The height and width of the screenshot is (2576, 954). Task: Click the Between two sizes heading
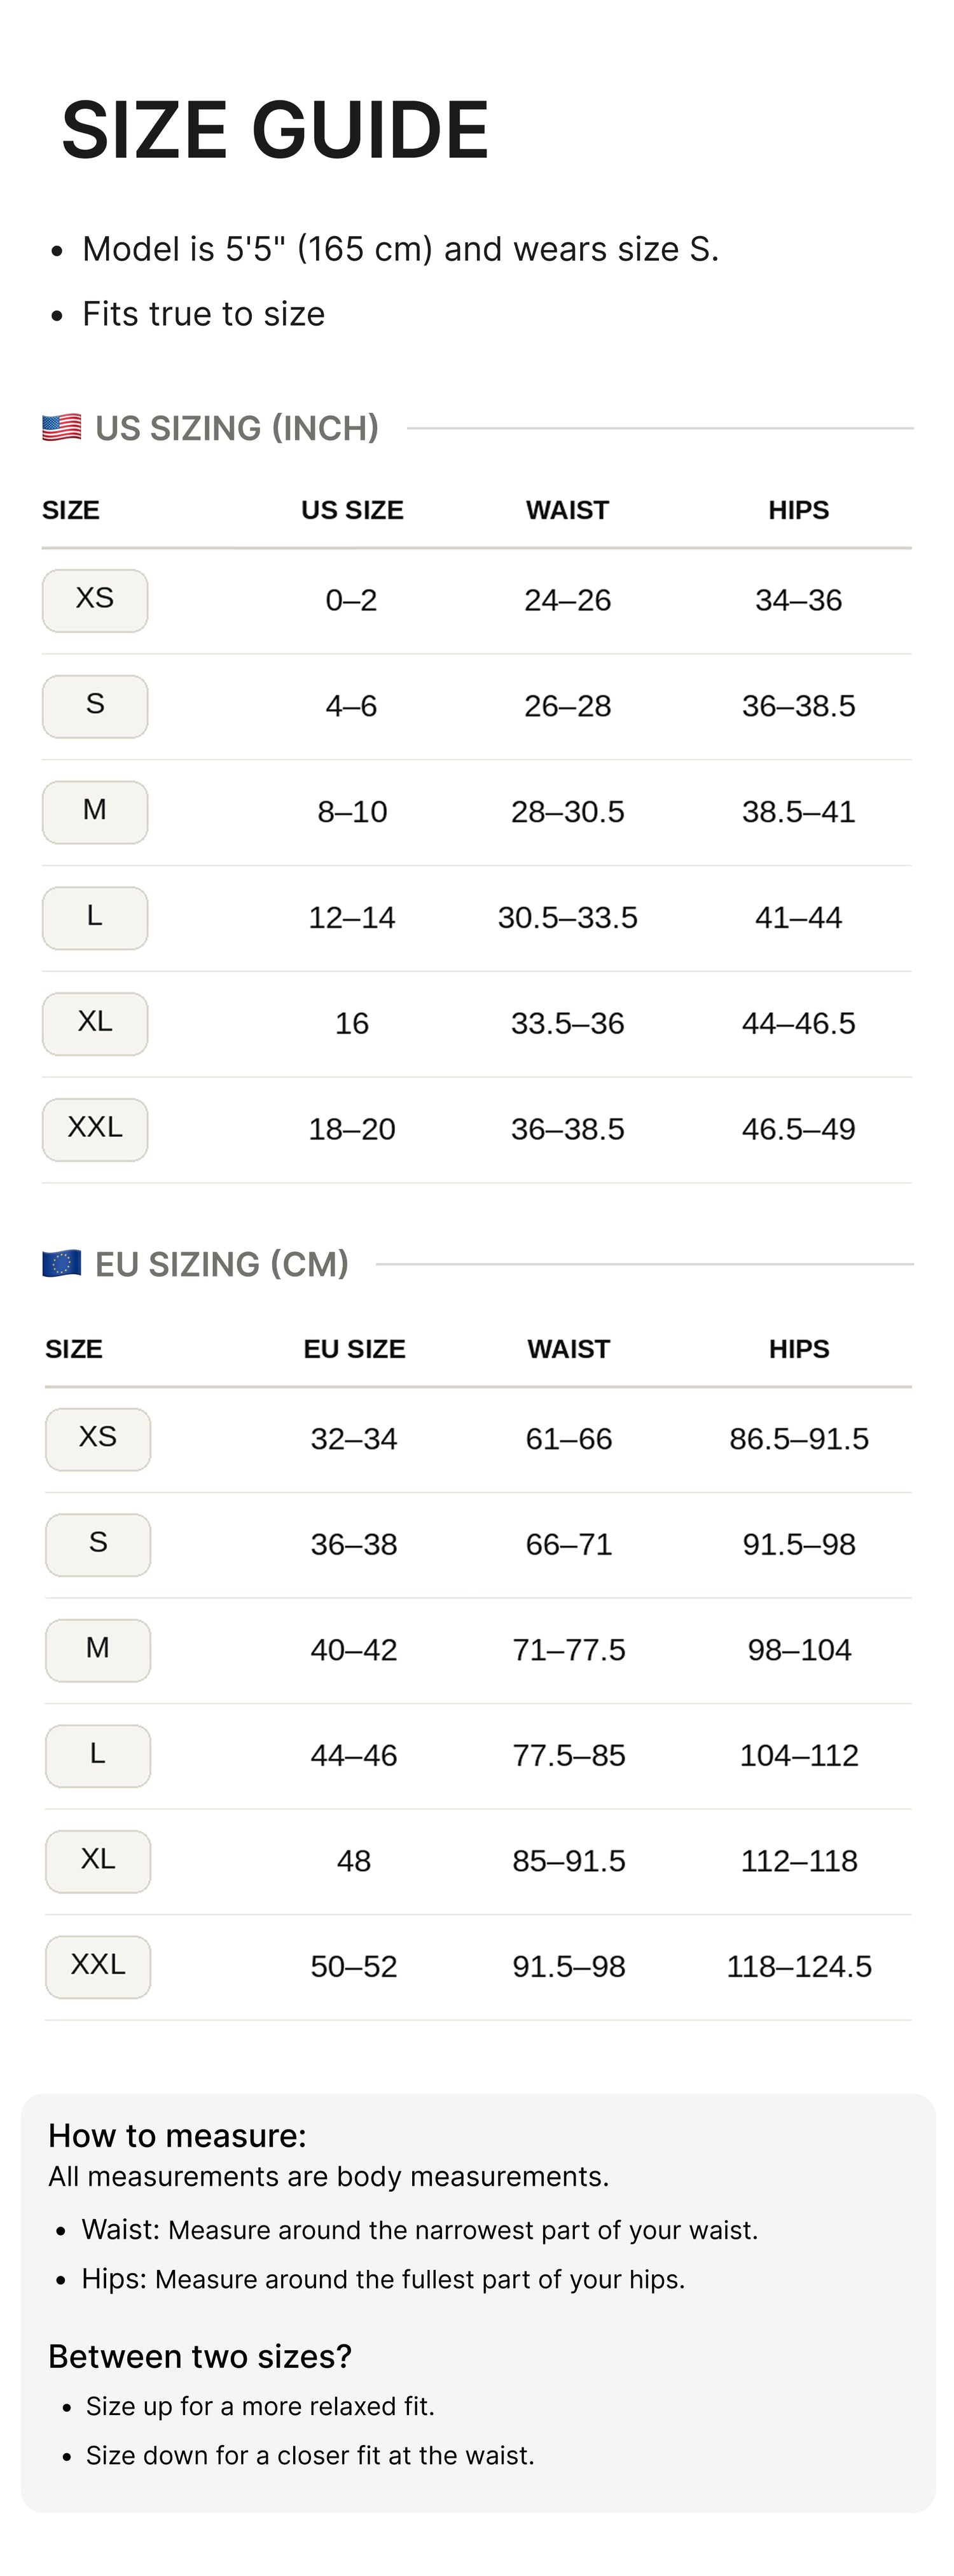coord(200,2357)
